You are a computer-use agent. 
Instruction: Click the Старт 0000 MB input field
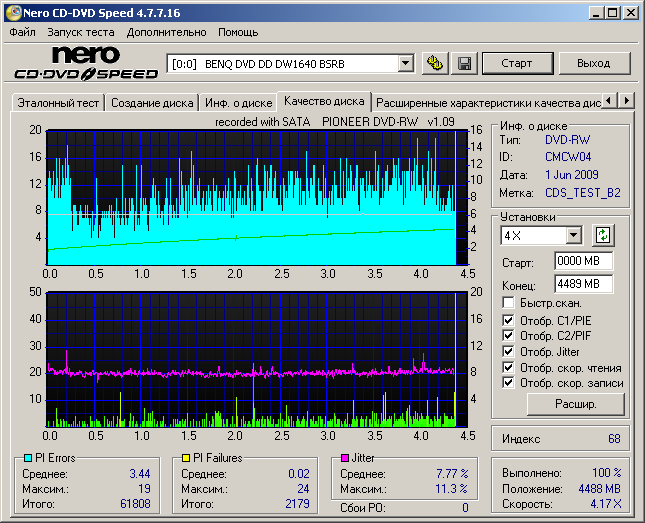(583, 261)
